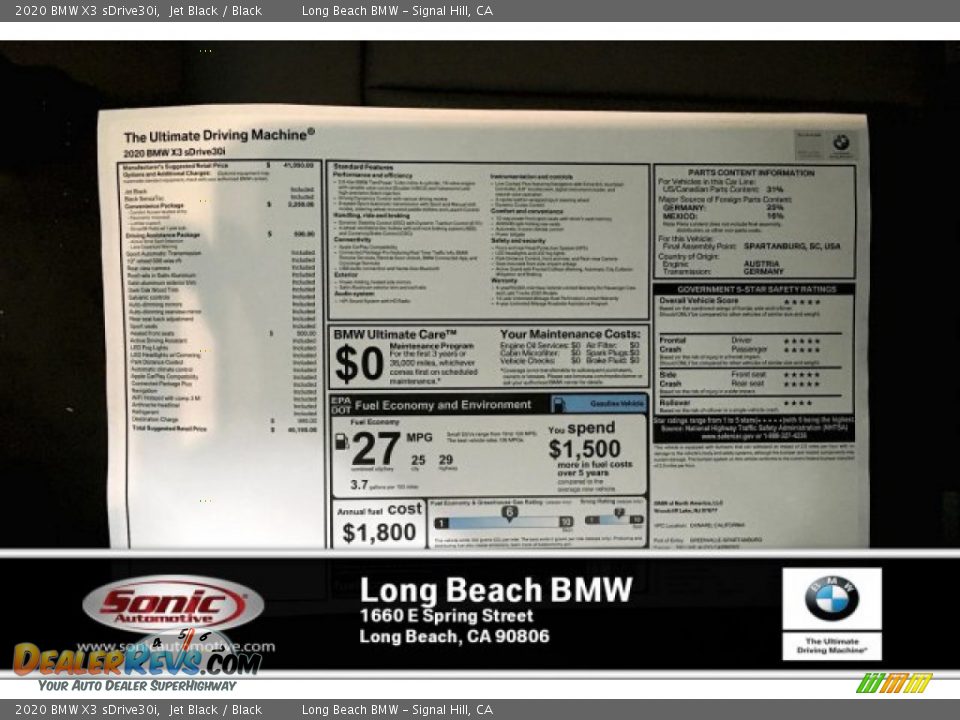
Task: Click the DealerRevs.com logo
Action: click(x=137, y=661)
